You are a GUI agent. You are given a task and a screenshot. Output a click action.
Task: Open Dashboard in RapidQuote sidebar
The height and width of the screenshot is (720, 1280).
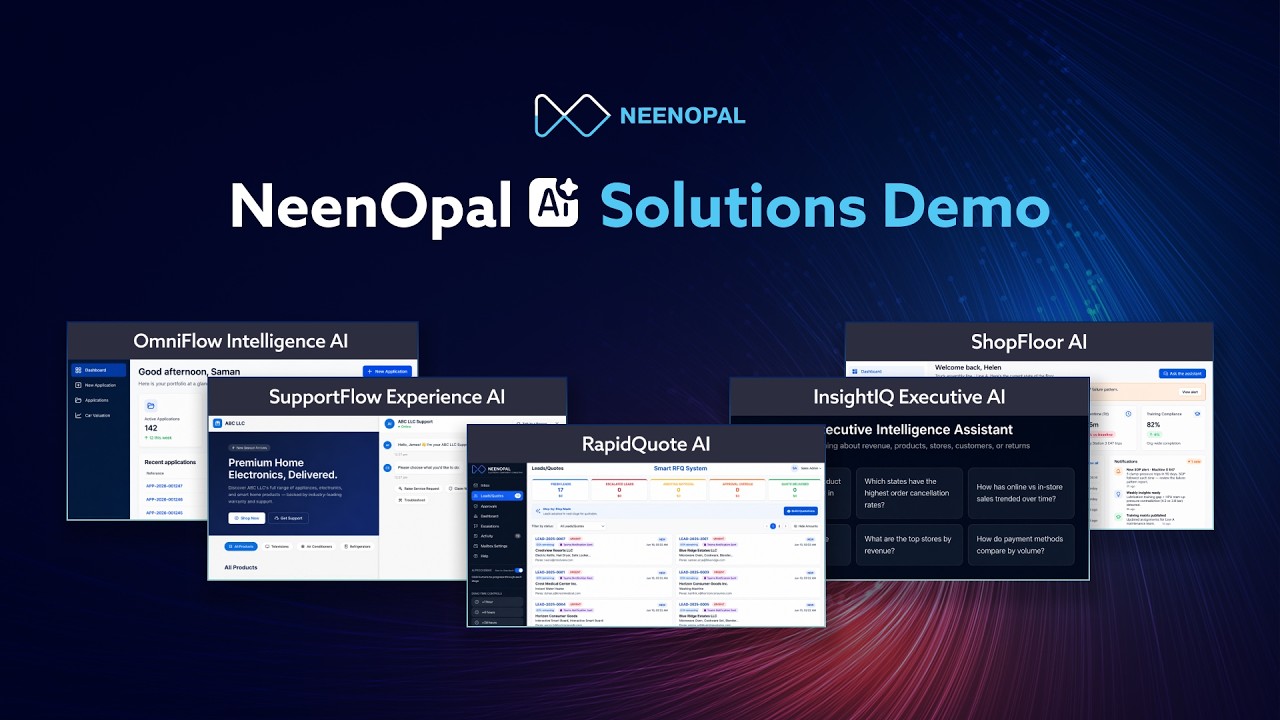[498, 516]
